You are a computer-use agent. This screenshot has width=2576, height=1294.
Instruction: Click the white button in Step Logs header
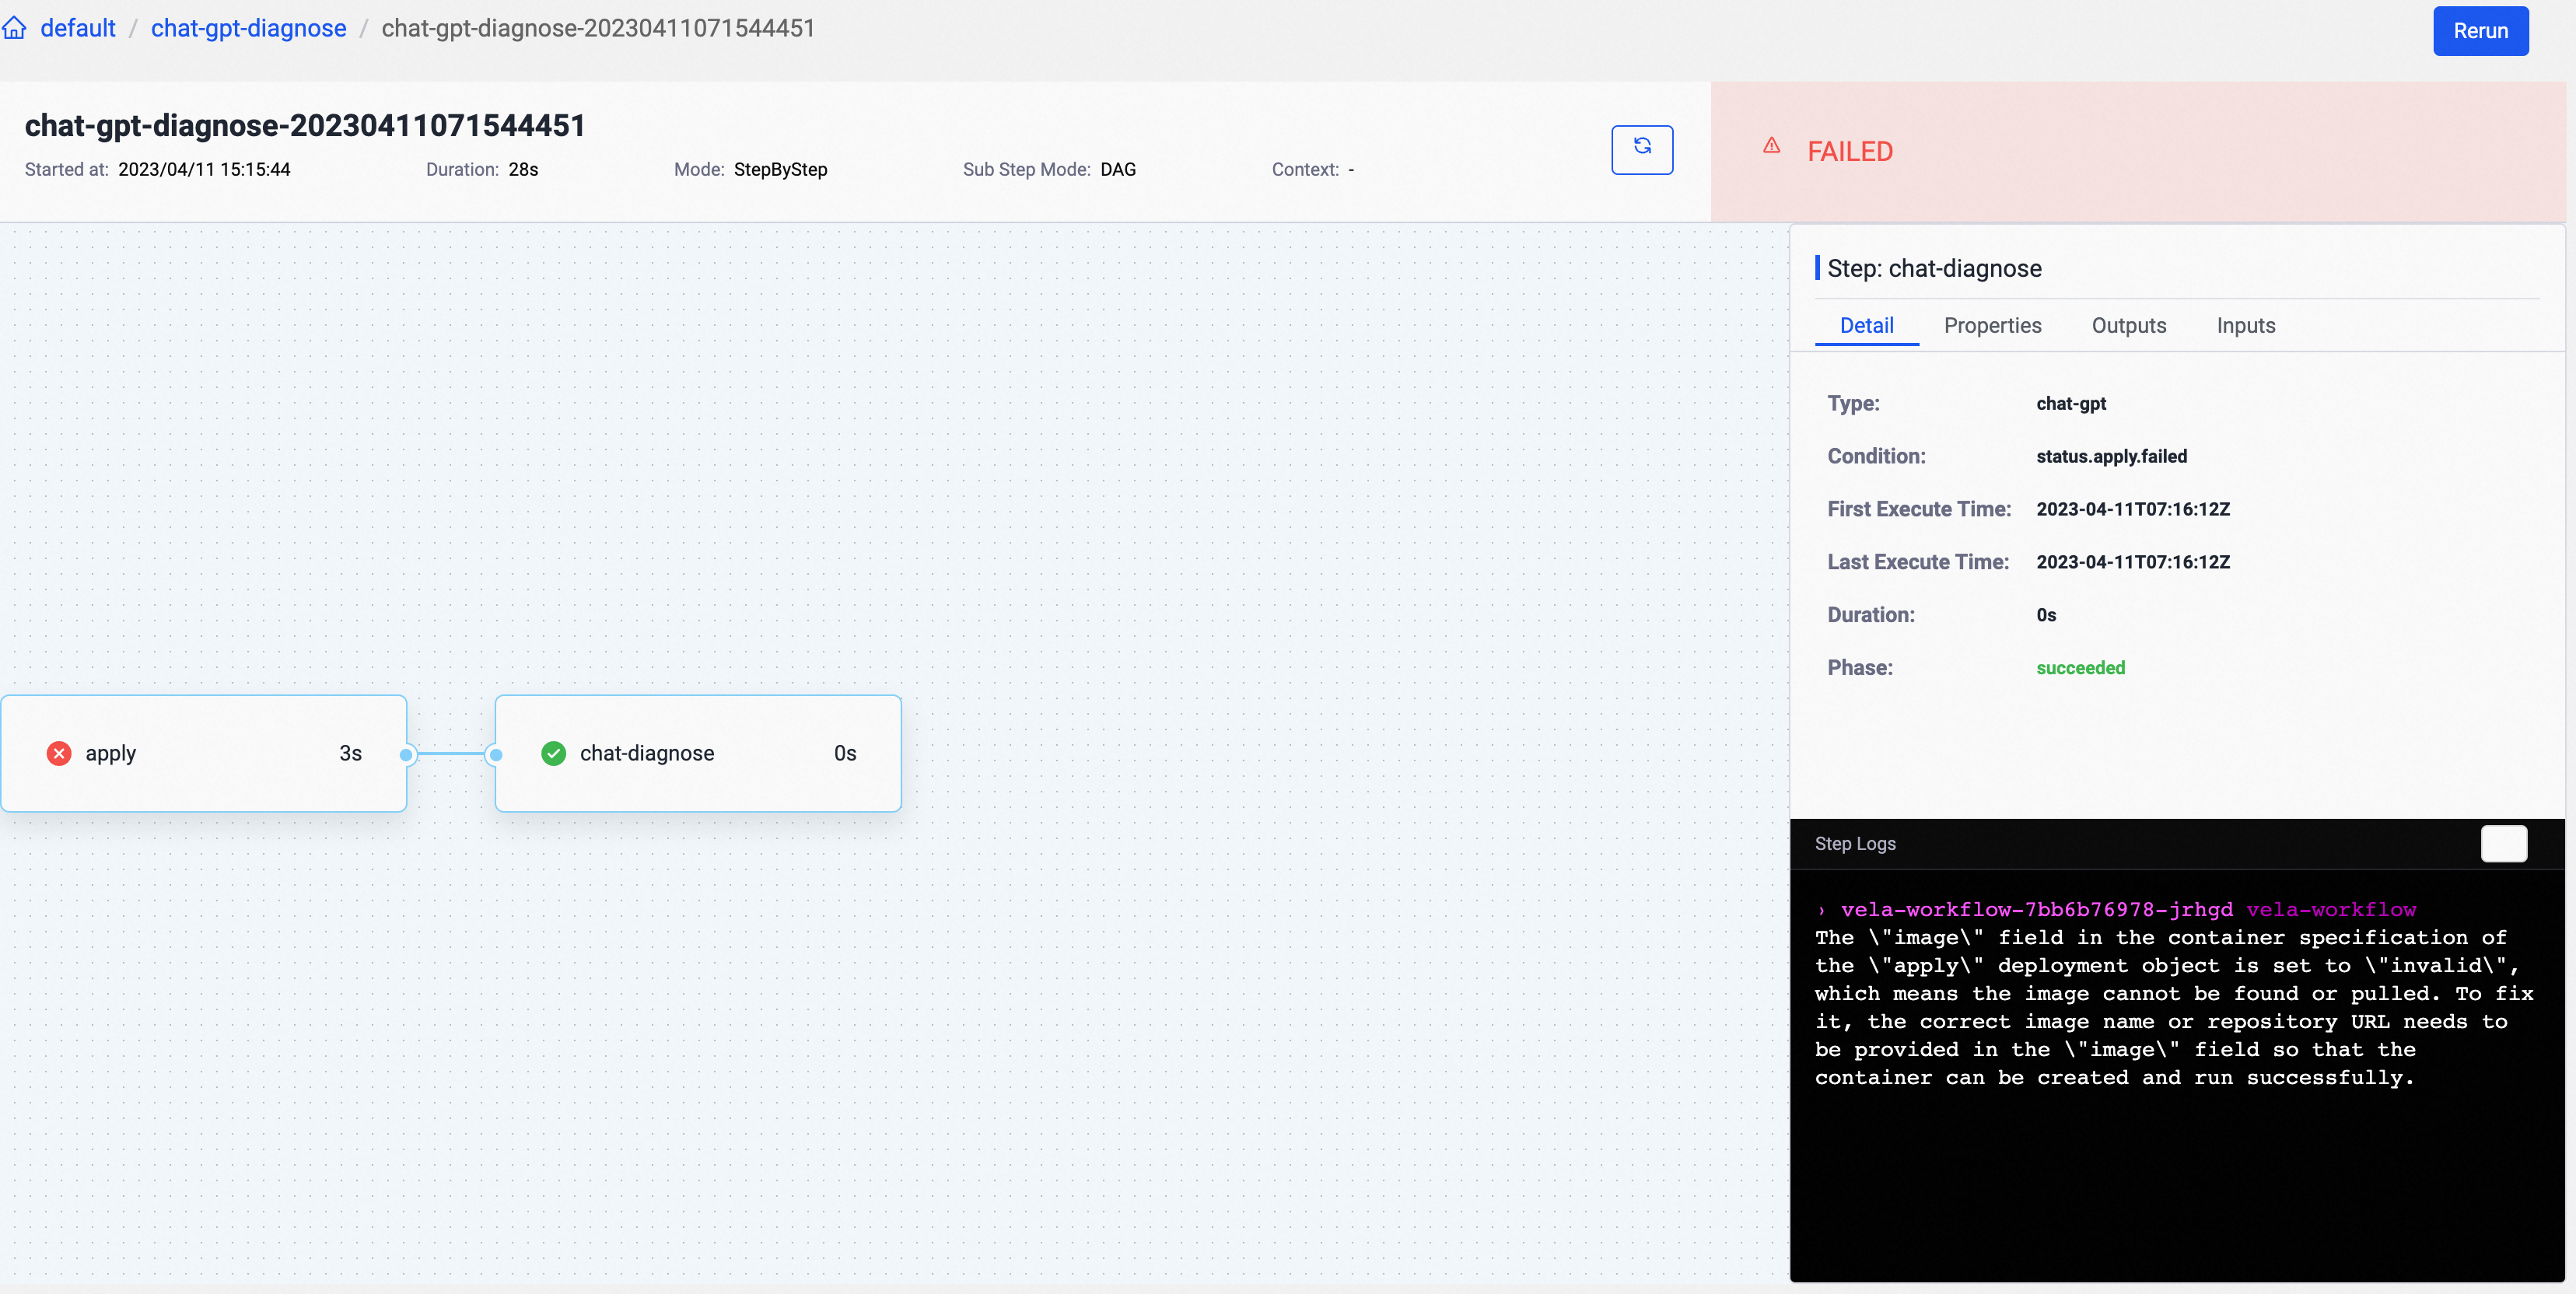(x=2503, y=843)
